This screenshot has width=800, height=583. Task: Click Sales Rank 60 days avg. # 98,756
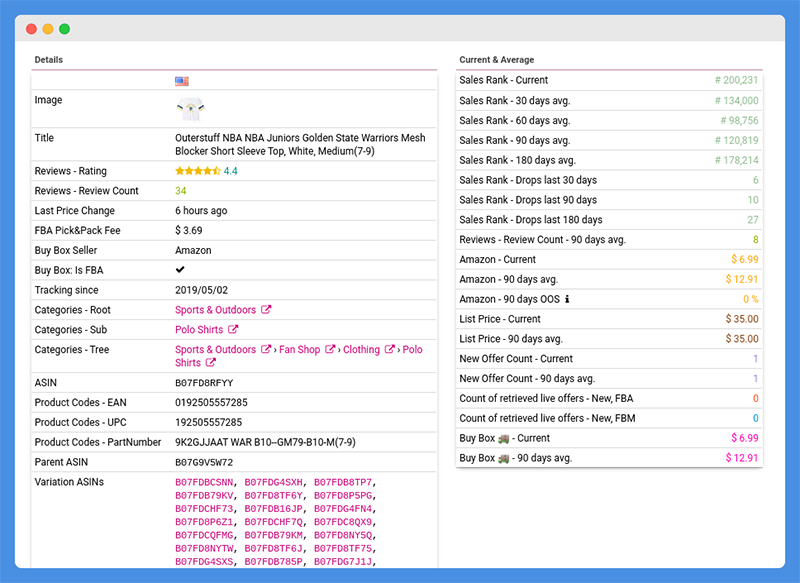[x=739, y=120]
